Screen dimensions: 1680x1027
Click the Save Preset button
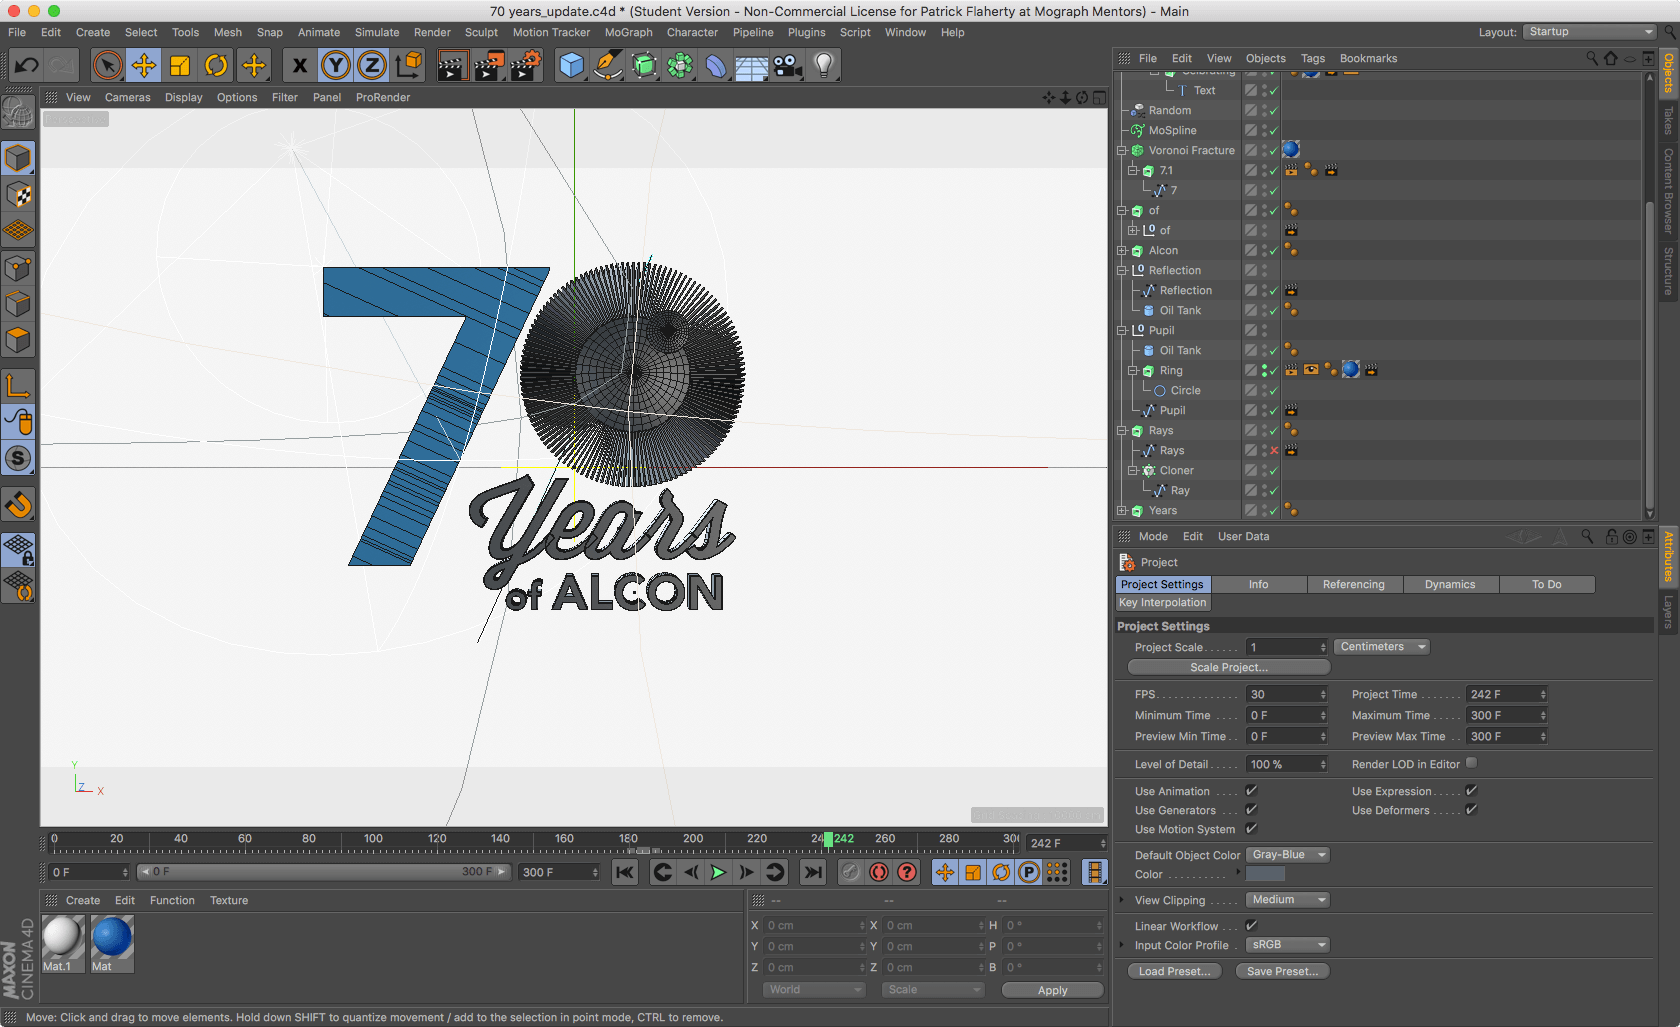pyautogui.click(x=1282, y=971)
